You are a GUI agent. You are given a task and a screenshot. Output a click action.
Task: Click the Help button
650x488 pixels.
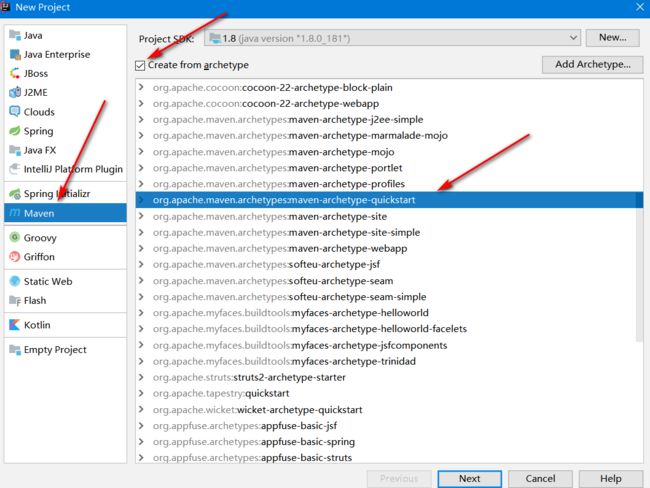point(611,478)
